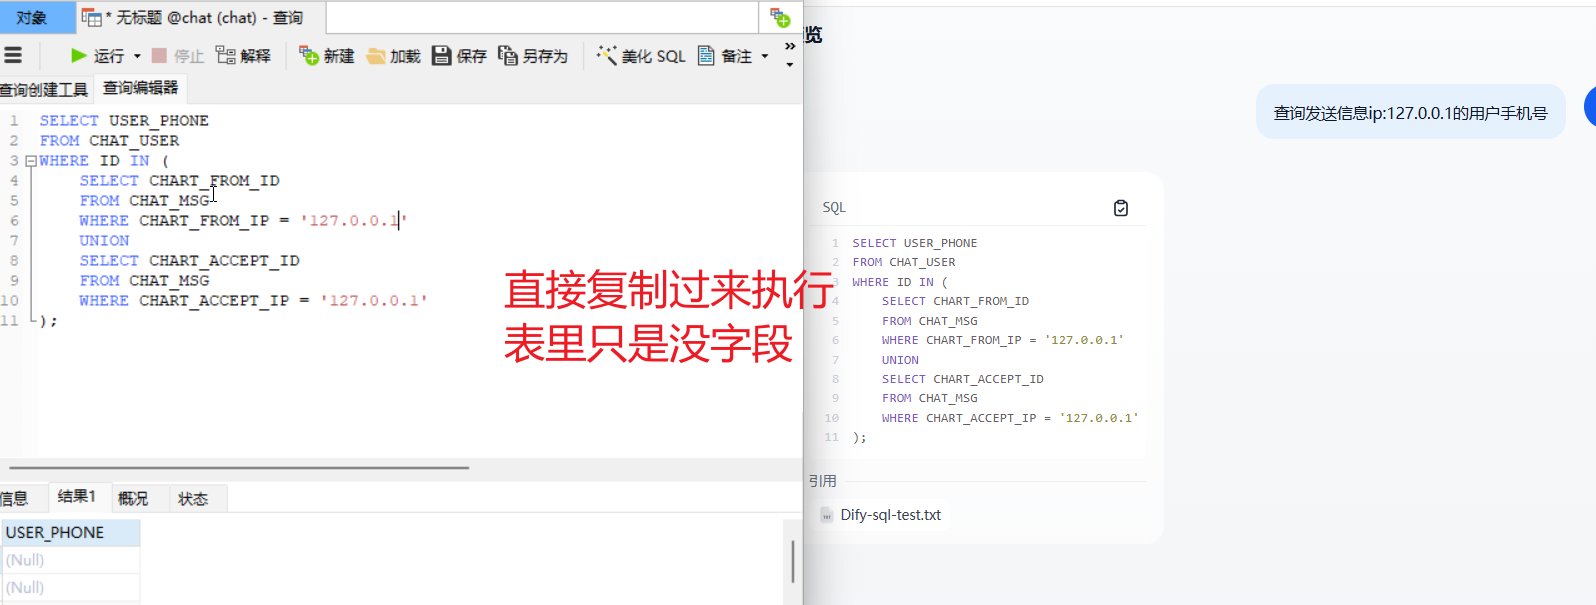The width and height of the screenshot is (1596, 605).
Task: Switch to 查询编辑器 tab
Action: (x=141, y=88)
